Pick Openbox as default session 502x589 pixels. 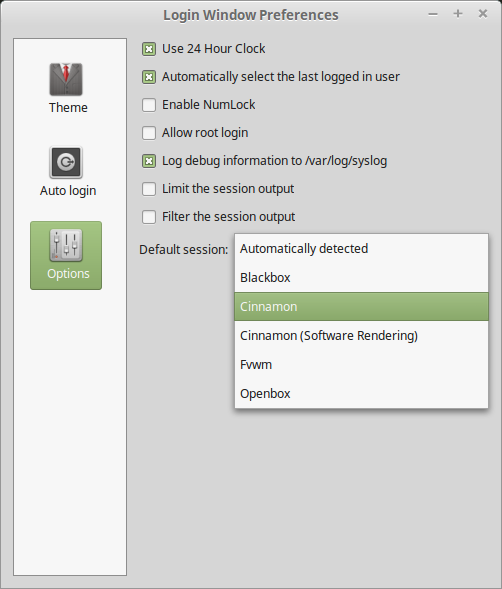(361, 393)
